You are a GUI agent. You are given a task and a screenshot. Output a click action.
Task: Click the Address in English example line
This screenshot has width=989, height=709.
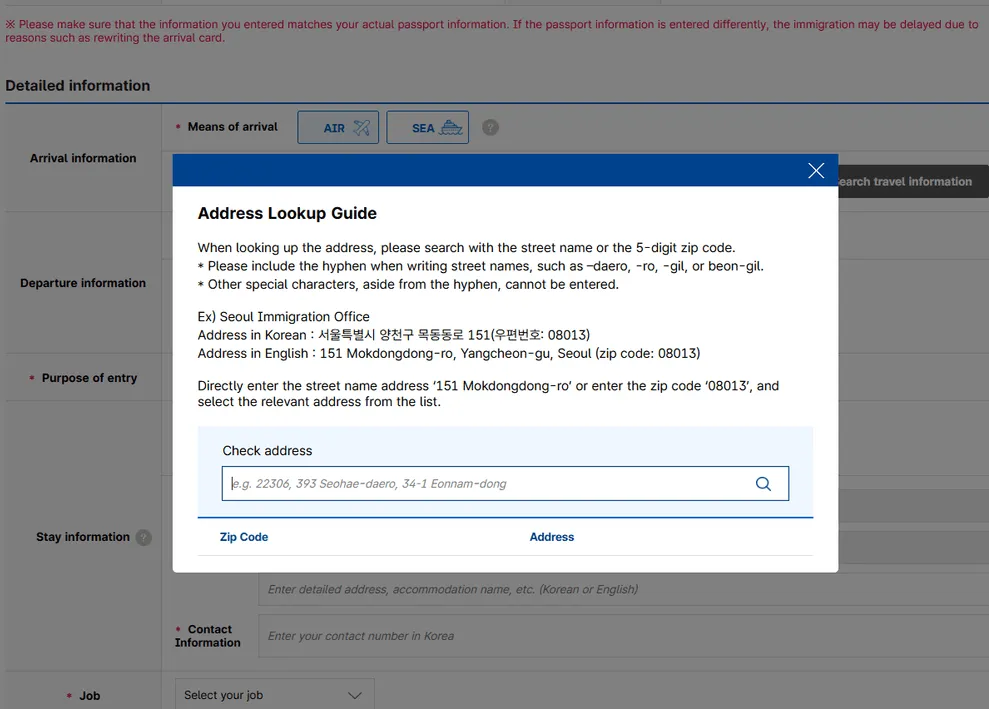coord(448,353)
